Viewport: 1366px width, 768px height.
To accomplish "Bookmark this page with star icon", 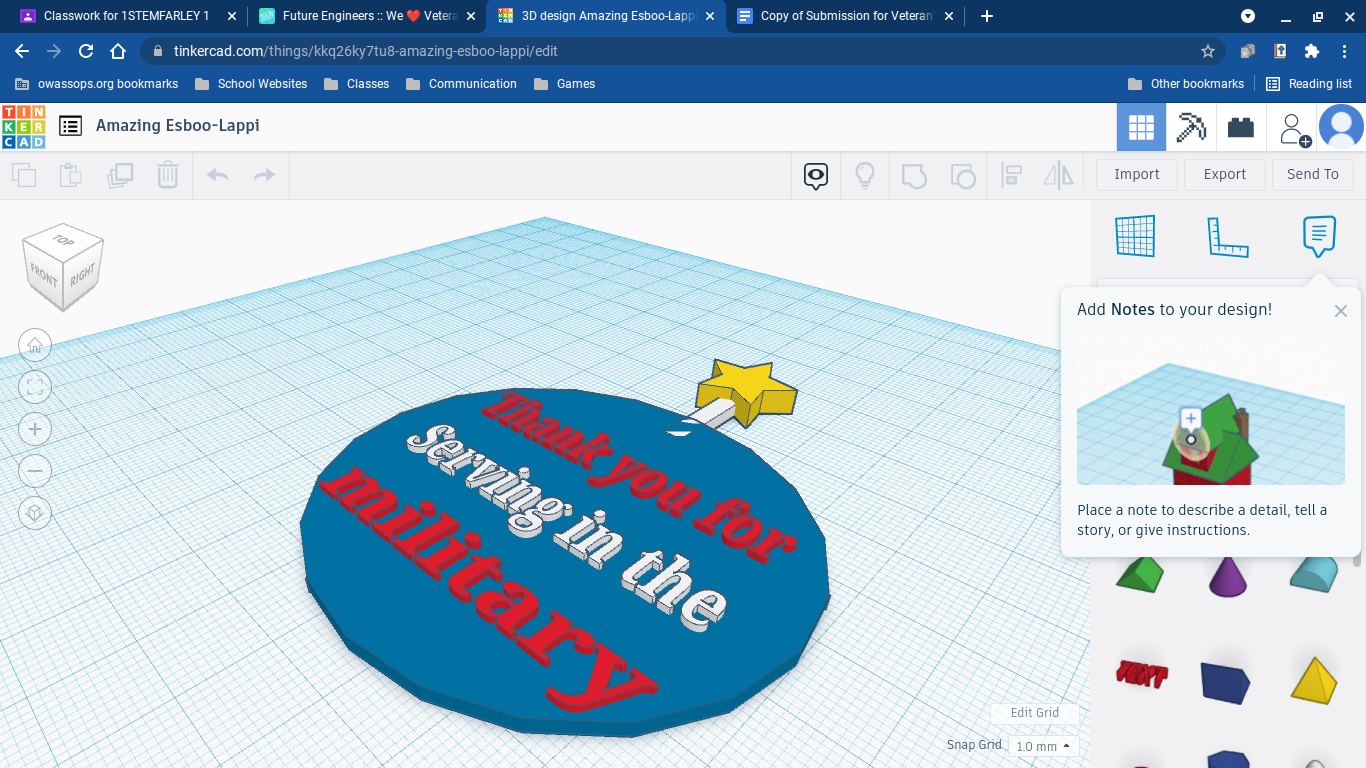I will pyautogui.click(x=1208, y=51).
